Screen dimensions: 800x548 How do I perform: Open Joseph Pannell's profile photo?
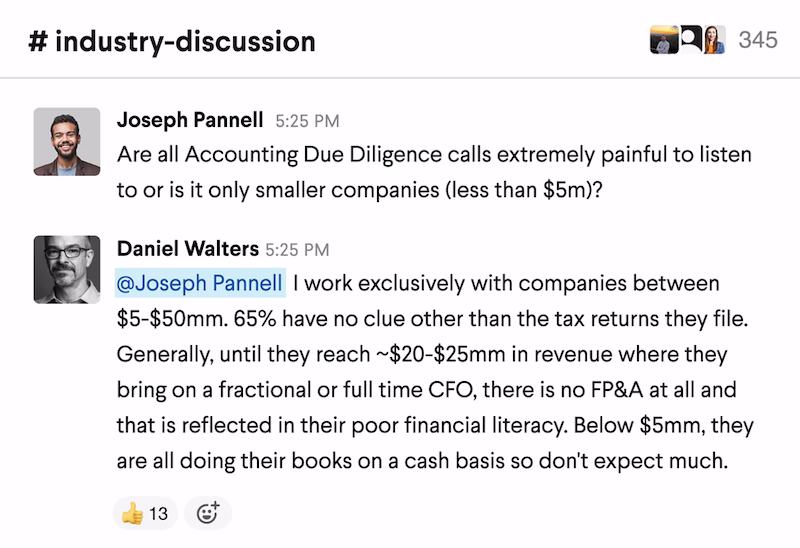67,142
